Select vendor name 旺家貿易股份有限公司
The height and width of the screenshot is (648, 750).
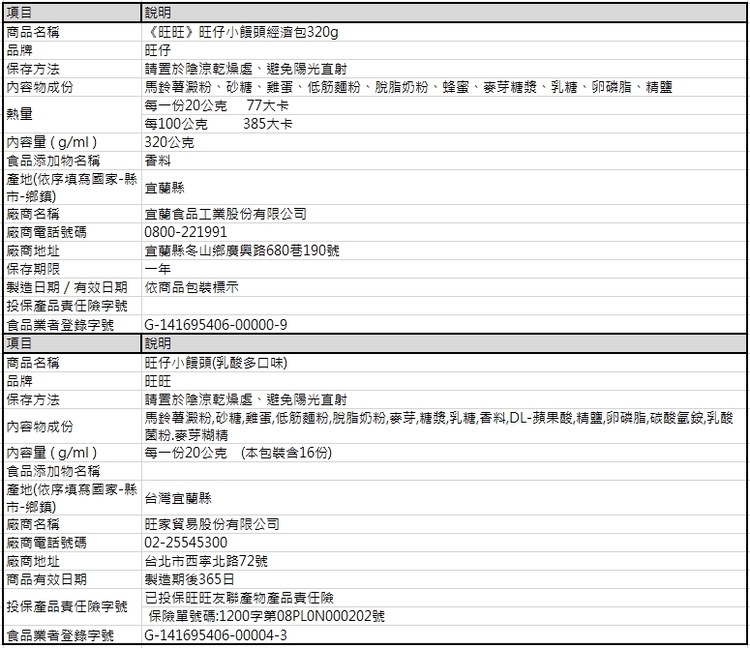click(212, 524)
